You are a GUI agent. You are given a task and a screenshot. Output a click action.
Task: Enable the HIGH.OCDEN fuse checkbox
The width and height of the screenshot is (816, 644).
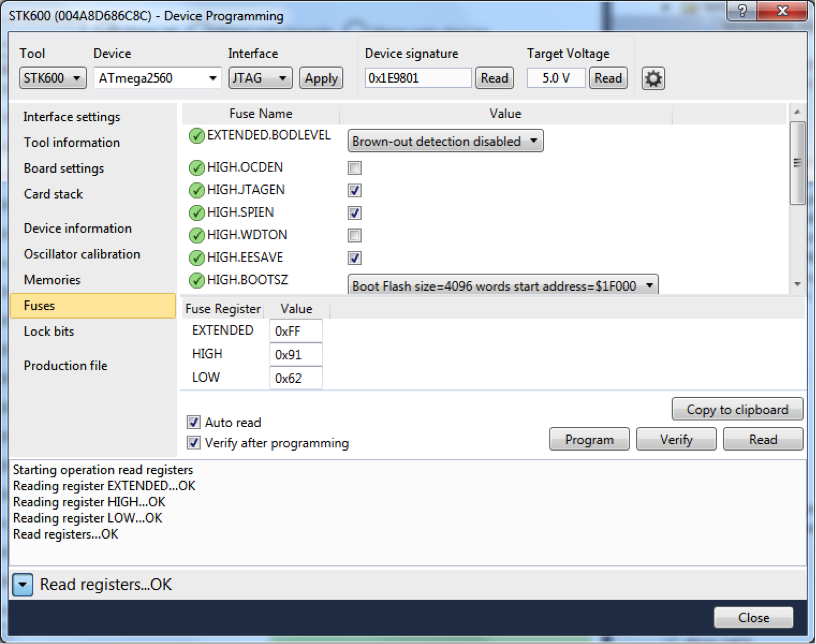[x=354, y=167]
